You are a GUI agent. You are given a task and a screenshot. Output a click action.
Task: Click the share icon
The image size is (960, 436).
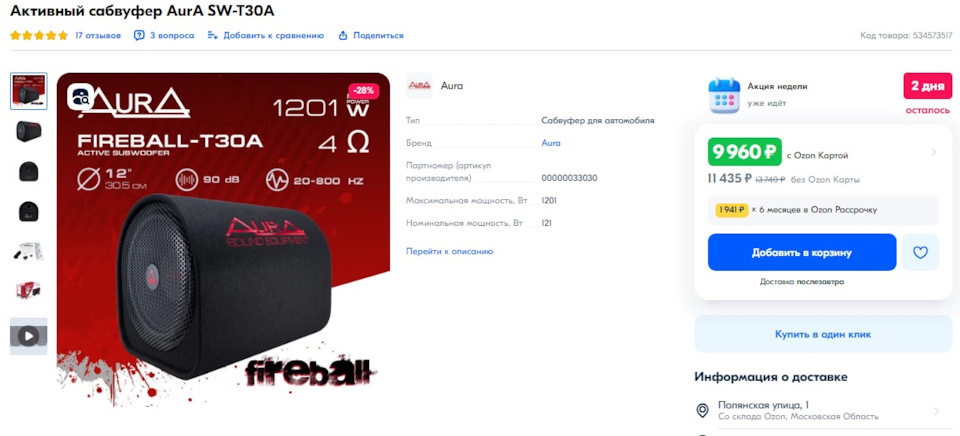coord(343,36)
